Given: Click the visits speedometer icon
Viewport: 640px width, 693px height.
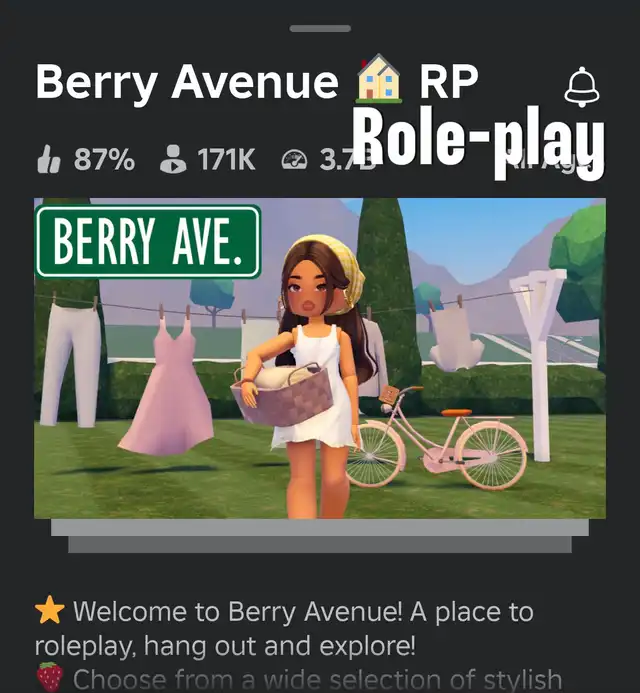Looking at the screenshot, I should [294, 160].
